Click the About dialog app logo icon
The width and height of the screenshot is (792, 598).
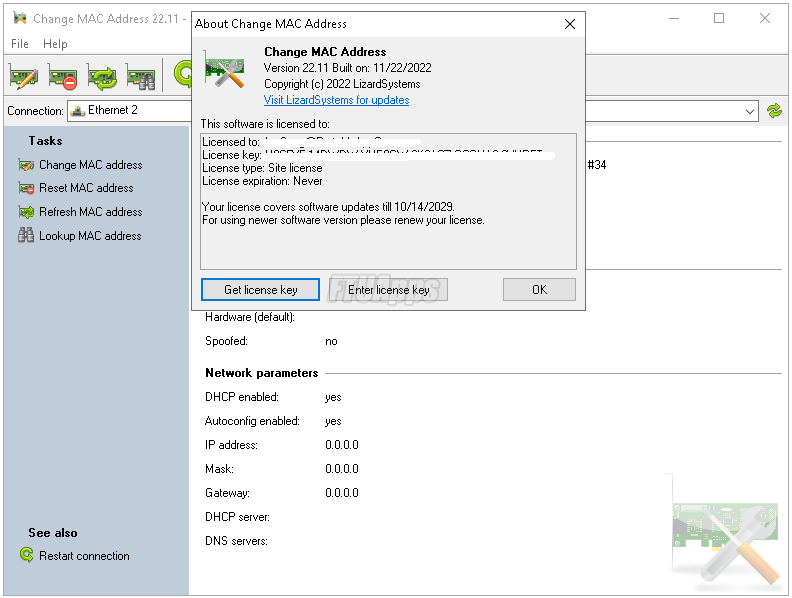225,71
